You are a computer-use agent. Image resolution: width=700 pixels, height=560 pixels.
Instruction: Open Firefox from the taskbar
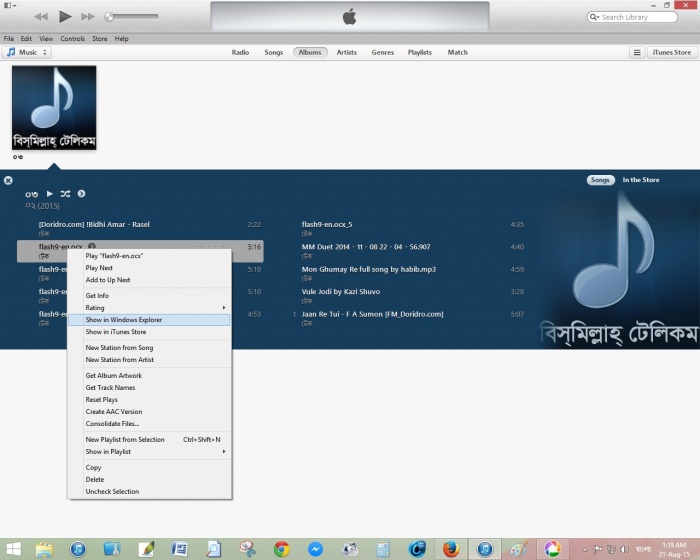click(x=451, y=549)
